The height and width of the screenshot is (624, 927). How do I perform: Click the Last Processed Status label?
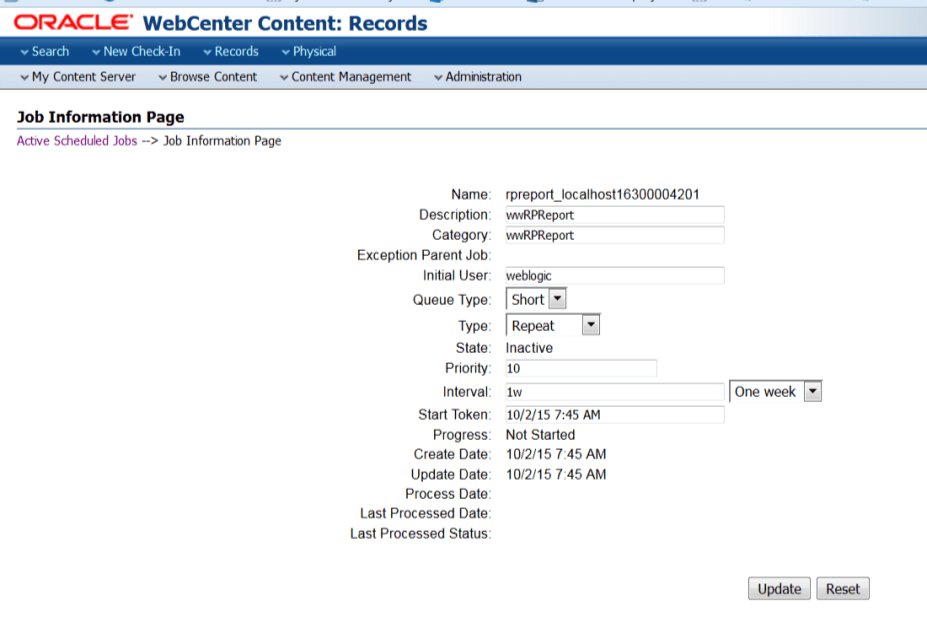420,534
